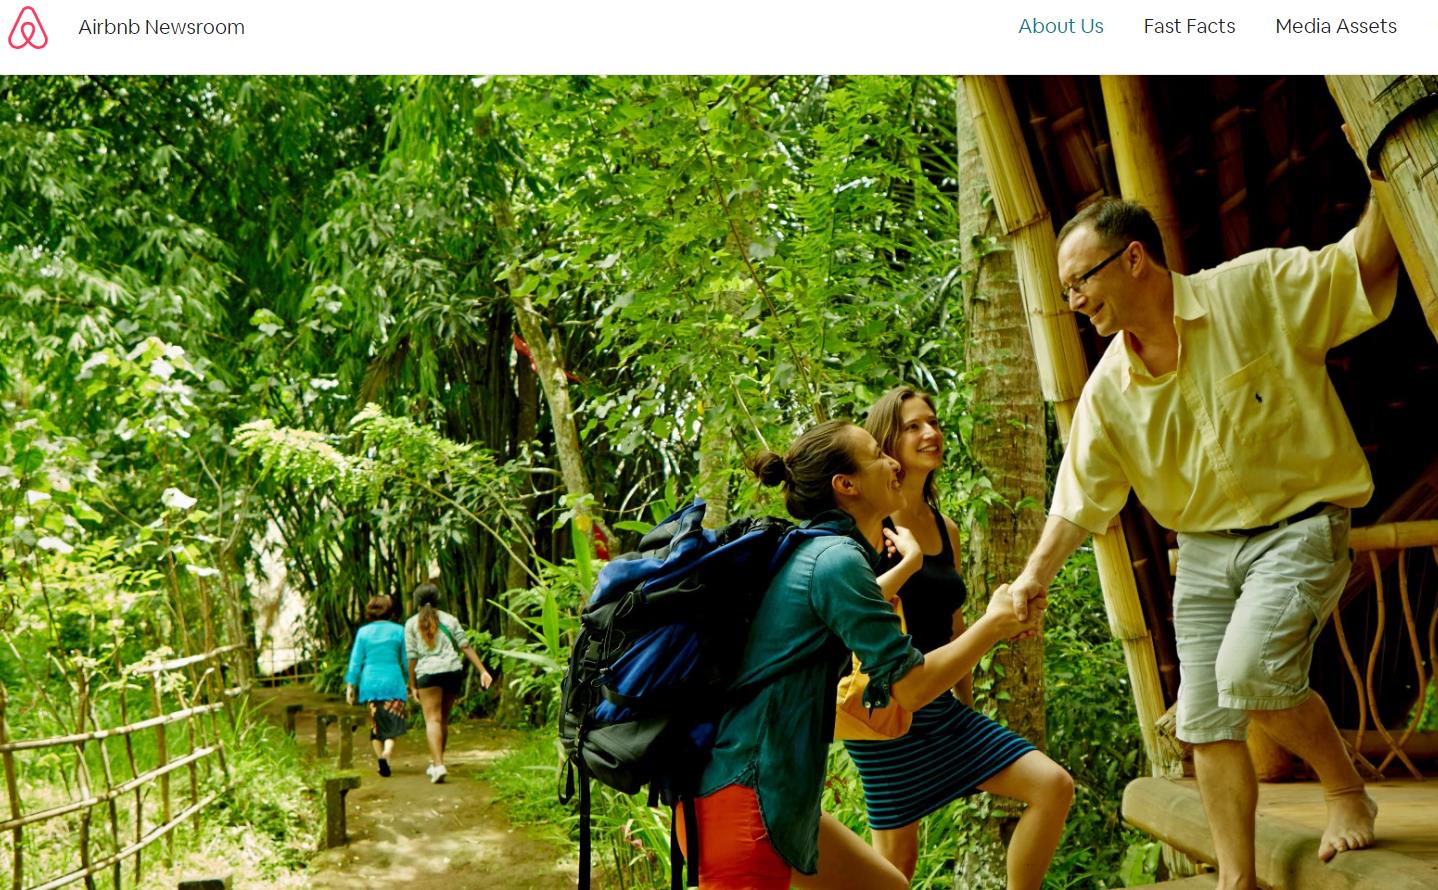
Task: Click the handshake in the hero image
Action: [1017, 607]
